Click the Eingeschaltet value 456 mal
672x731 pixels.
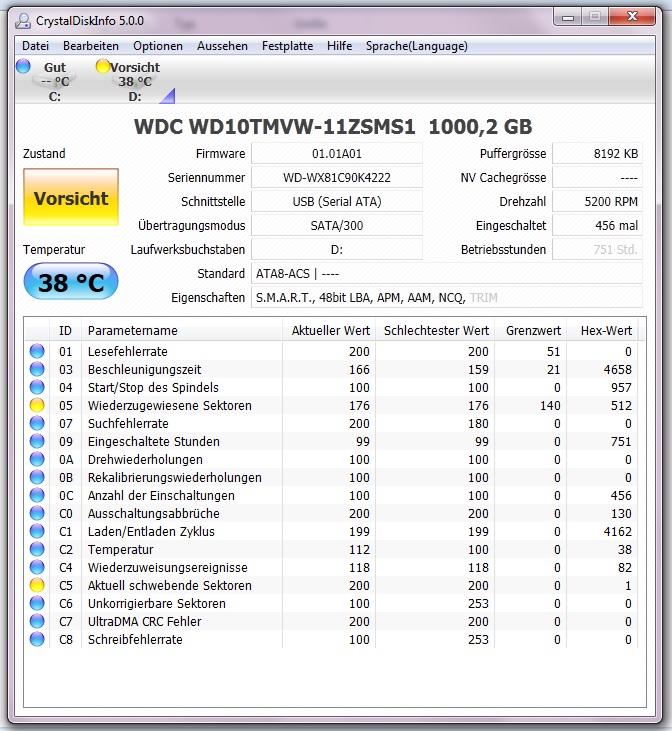tap(597, 226)
